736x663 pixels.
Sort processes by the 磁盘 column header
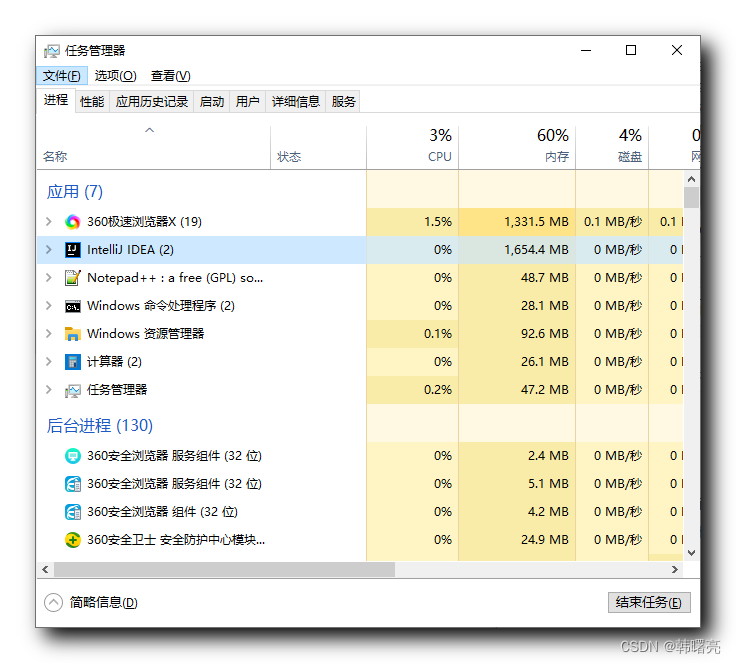[612, 147]
